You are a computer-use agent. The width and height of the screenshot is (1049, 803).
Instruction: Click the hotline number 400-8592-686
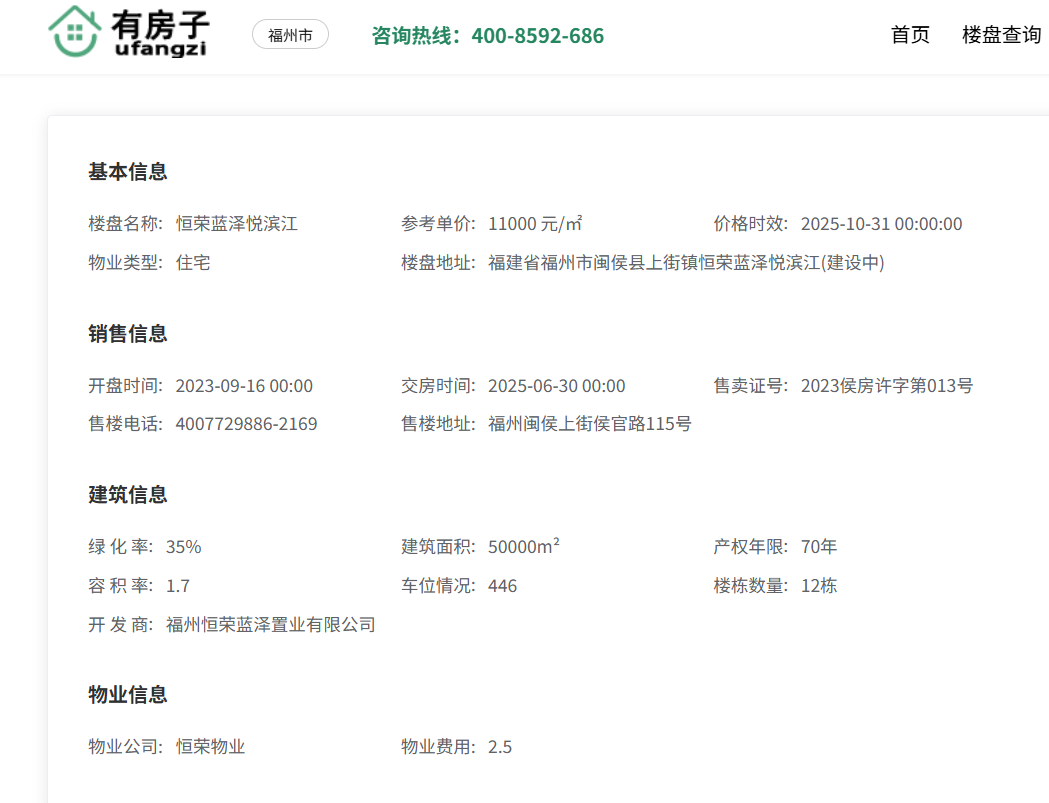[x=537, y=36]
